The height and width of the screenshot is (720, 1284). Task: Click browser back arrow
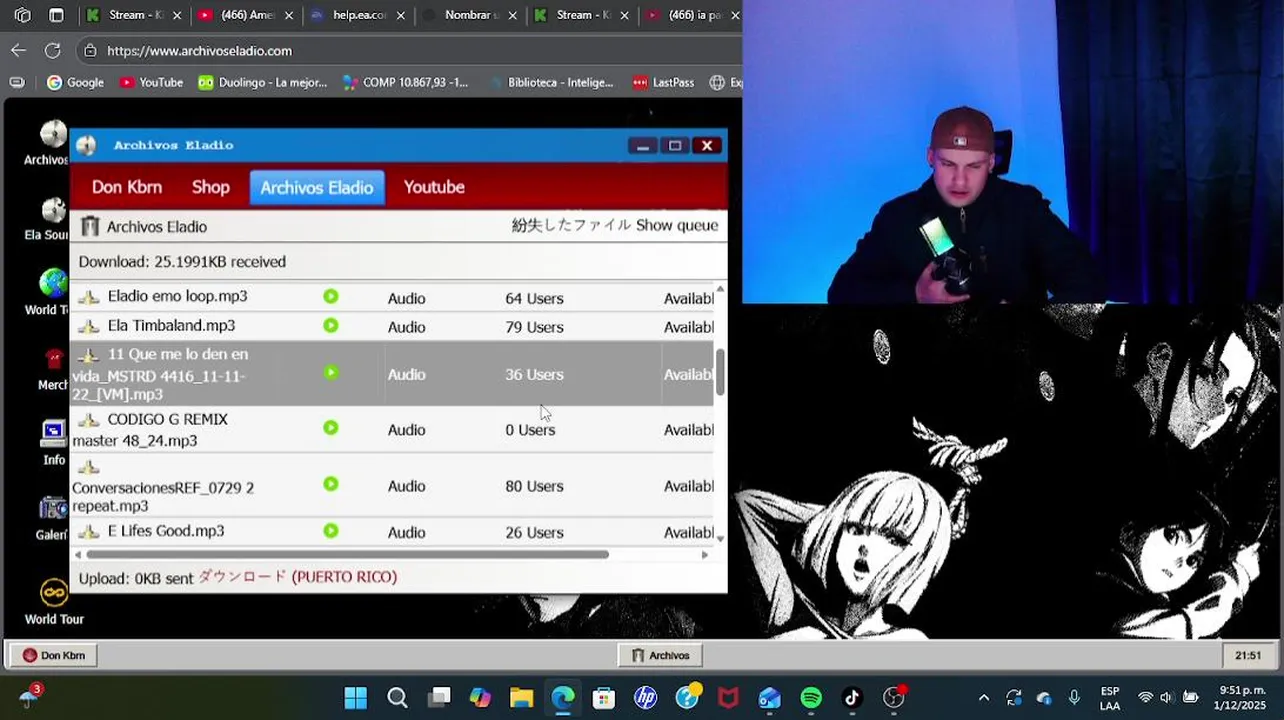click(19, 50)
